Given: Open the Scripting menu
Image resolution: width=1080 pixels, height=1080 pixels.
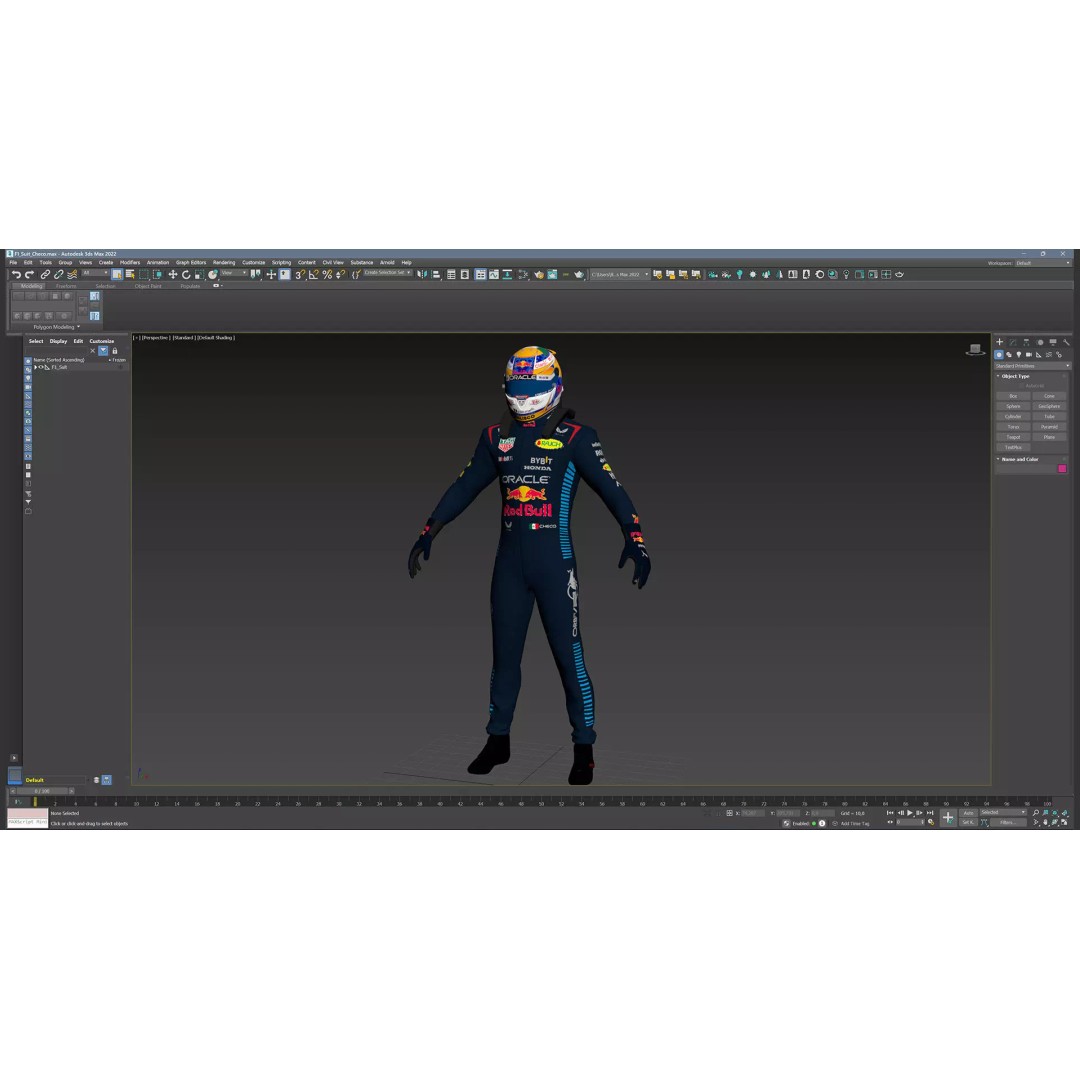Looking at the screenshot, I should click(x=281, y=262).
